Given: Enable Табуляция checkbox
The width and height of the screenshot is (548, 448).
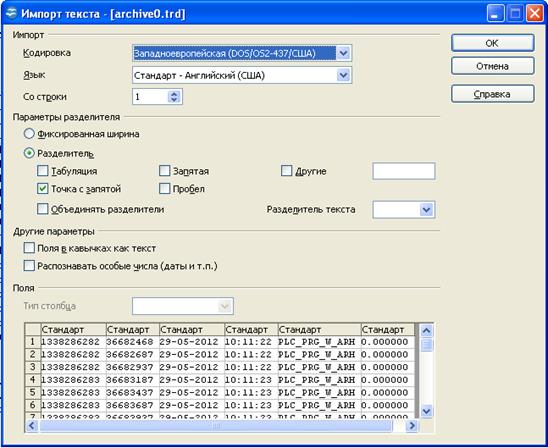Looking at the screenshot, I should pos(43,171).
